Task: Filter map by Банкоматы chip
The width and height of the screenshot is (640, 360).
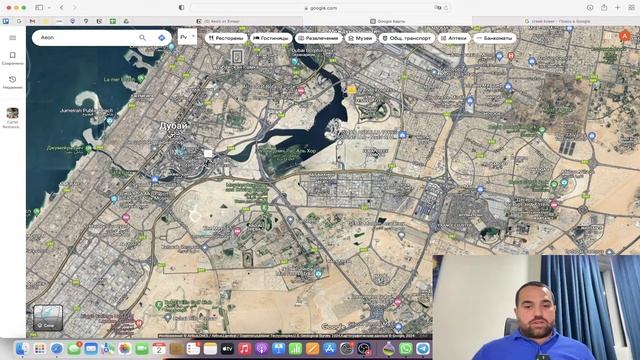Action: (494, 38)
